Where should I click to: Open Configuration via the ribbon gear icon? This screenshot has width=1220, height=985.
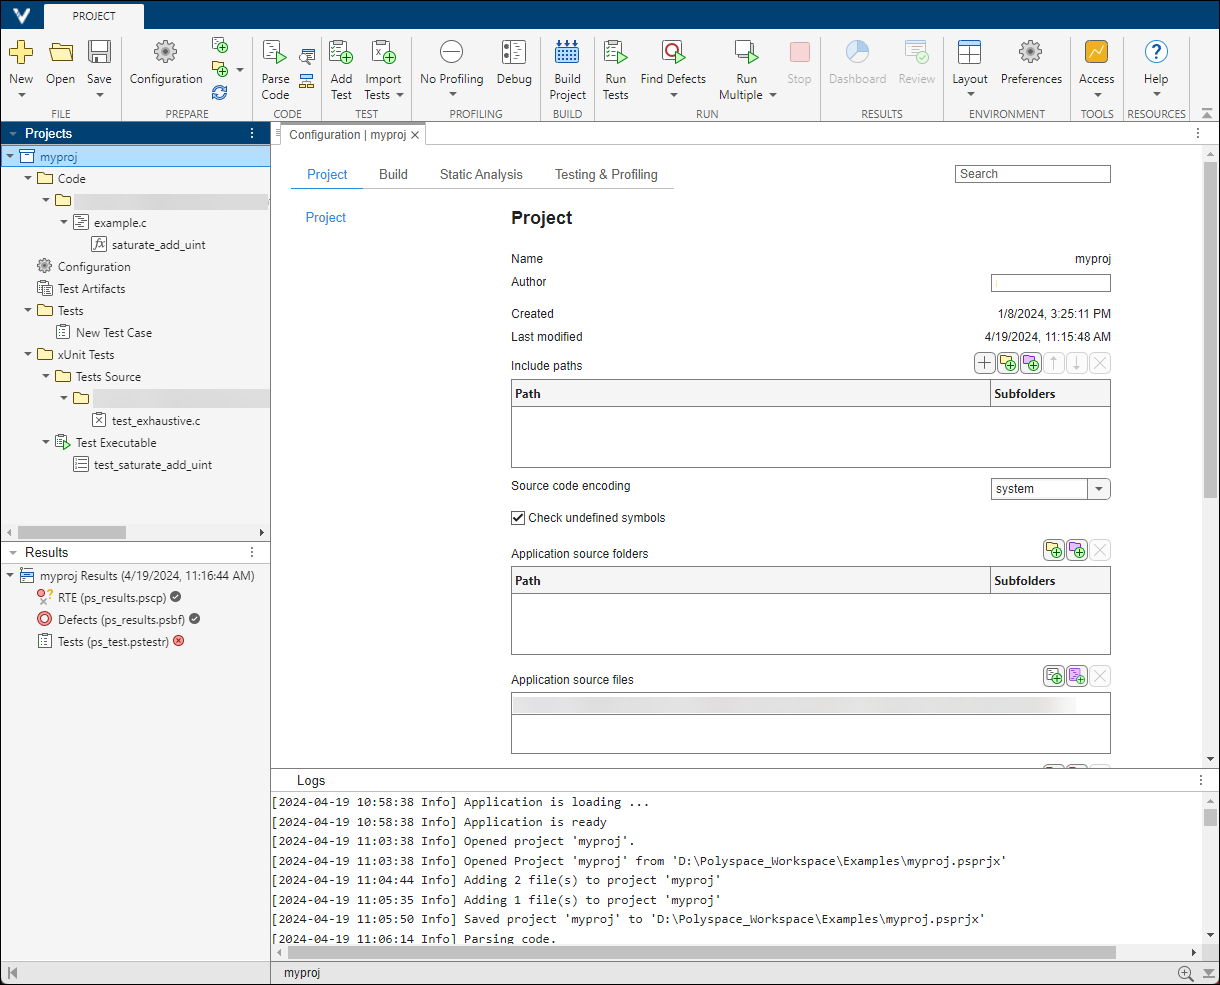coord(166,52)
